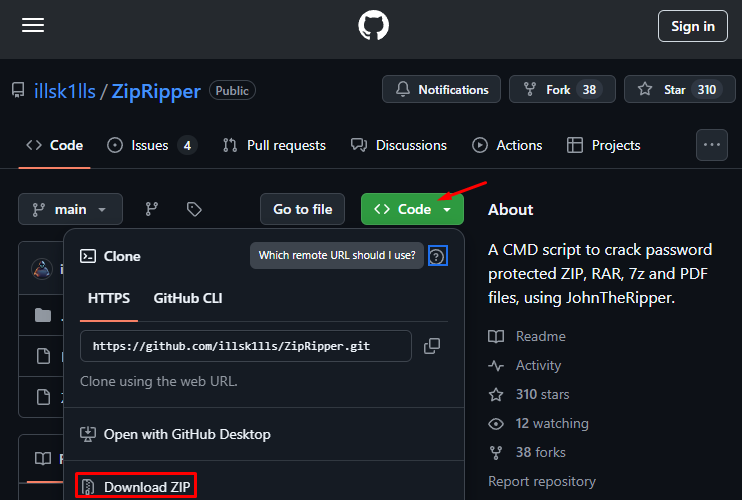
Task: Copy the clone URL to clipboard
Action: click(x=432, y=346)
